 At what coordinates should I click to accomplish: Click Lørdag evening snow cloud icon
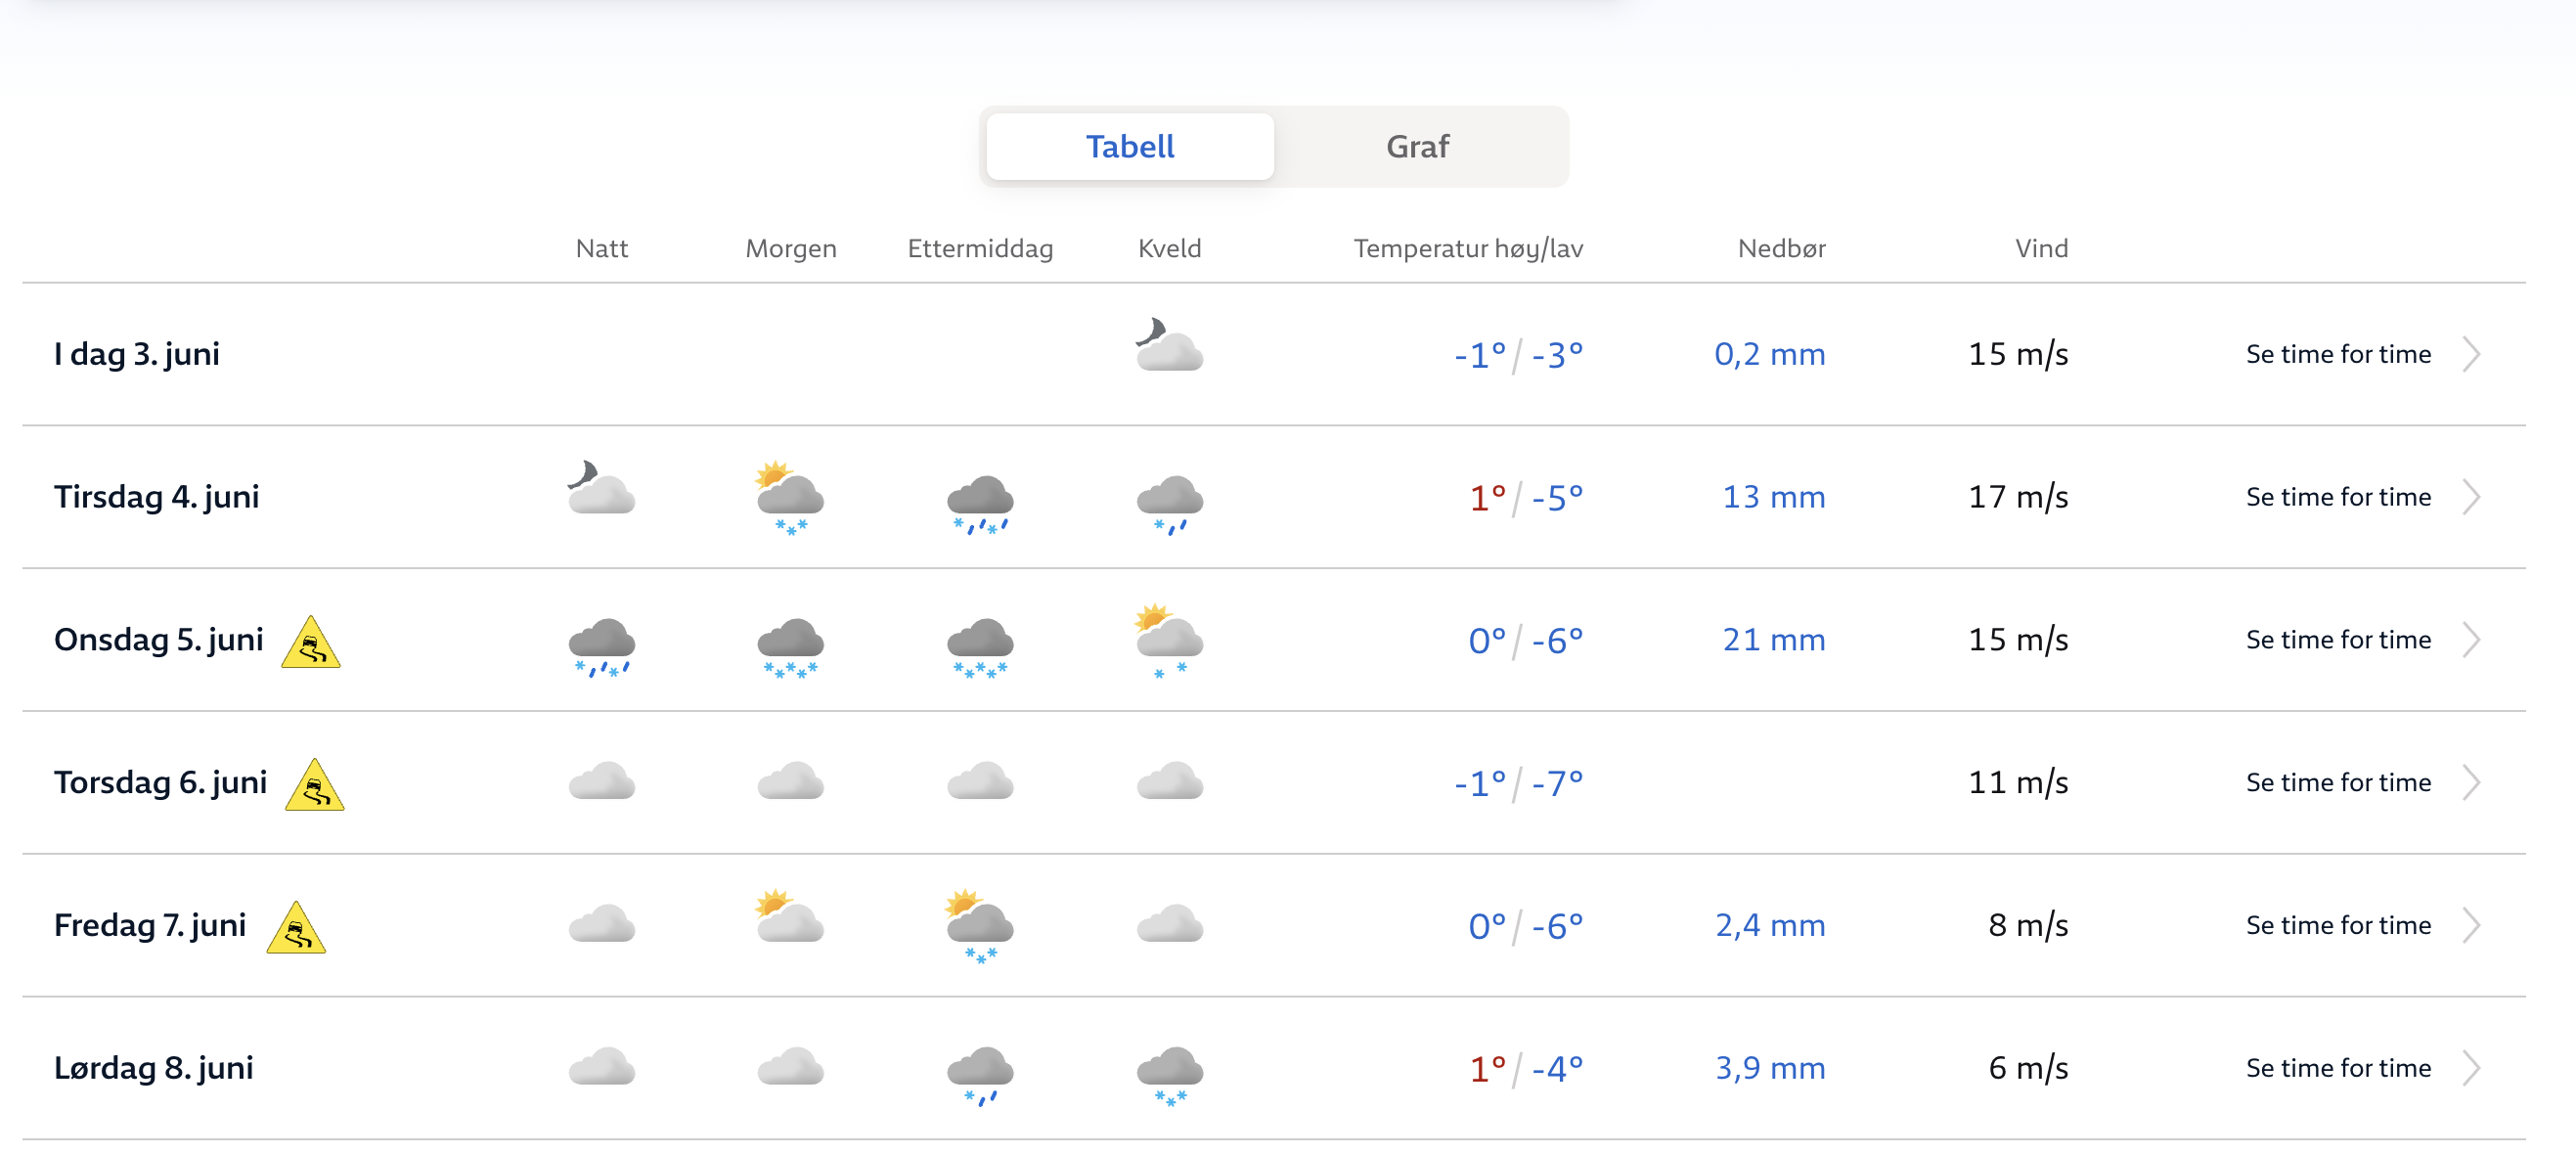(1169, 1074)
